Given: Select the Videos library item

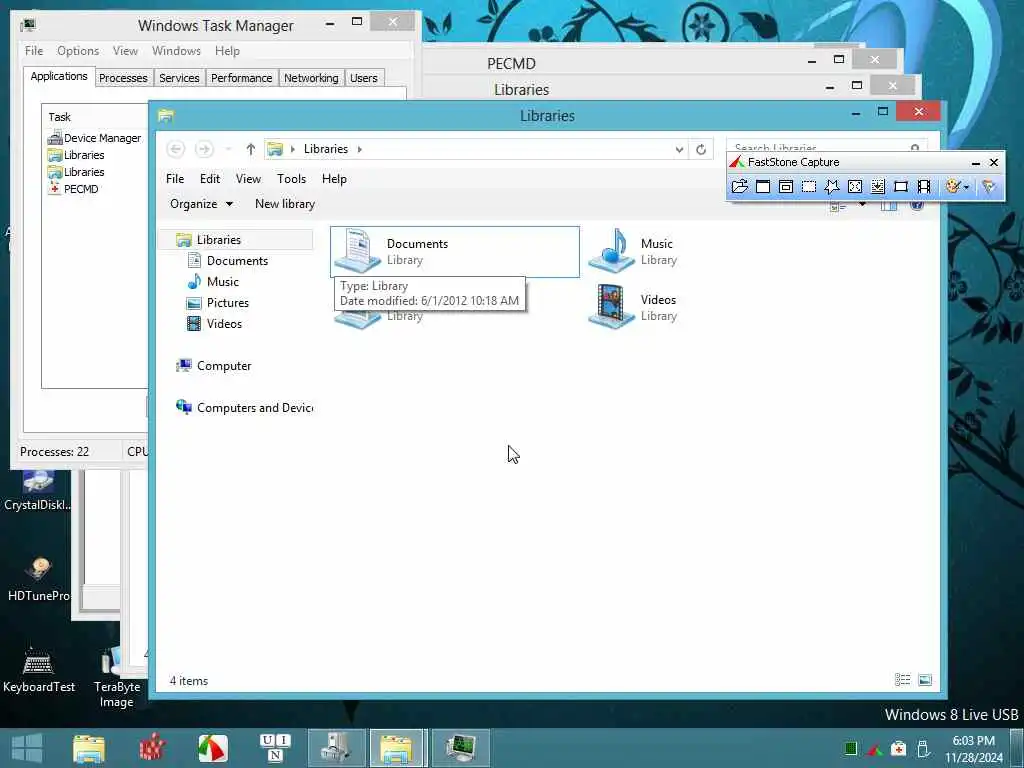Looking at the screenshot, I should tap(633, 308).
